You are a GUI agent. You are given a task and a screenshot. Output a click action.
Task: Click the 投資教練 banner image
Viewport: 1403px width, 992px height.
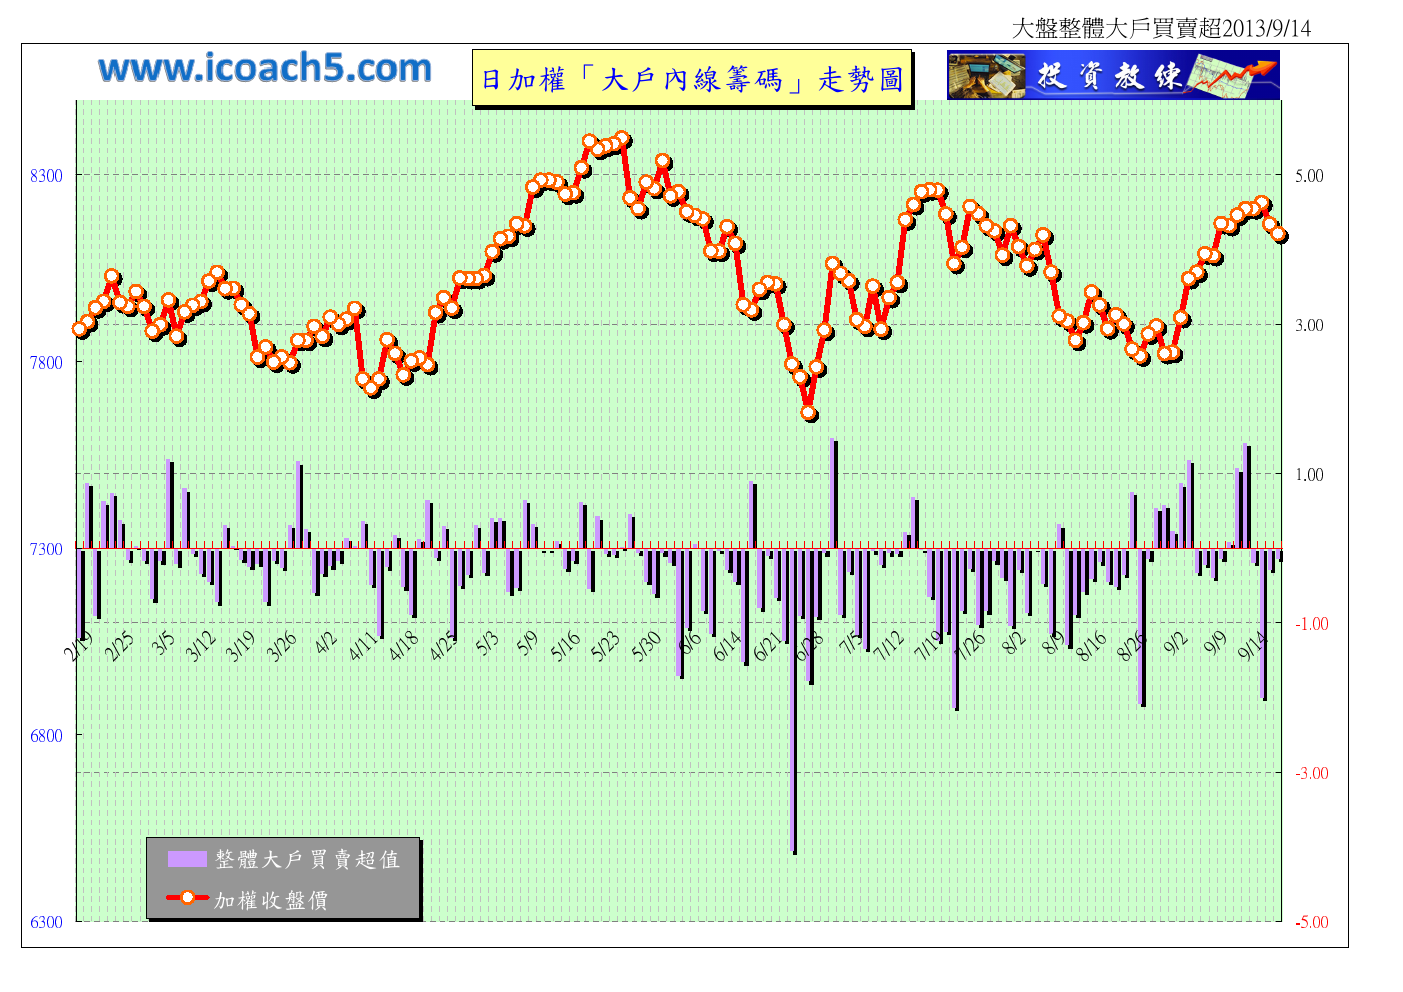click(1113, 75)
